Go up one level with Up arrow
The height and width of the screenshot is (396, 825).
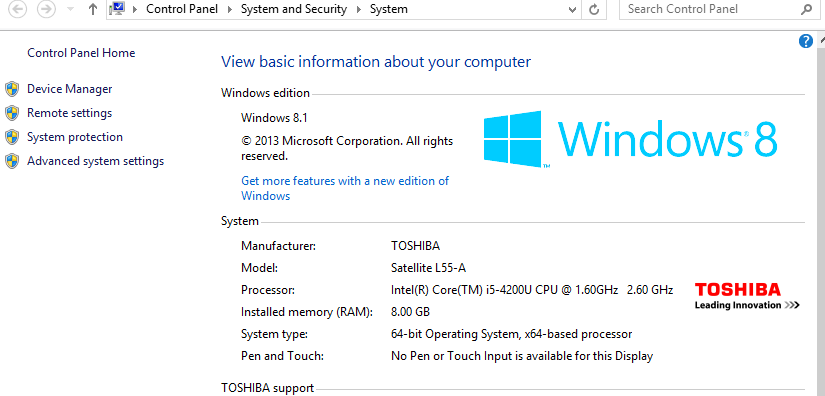point(93,9)
